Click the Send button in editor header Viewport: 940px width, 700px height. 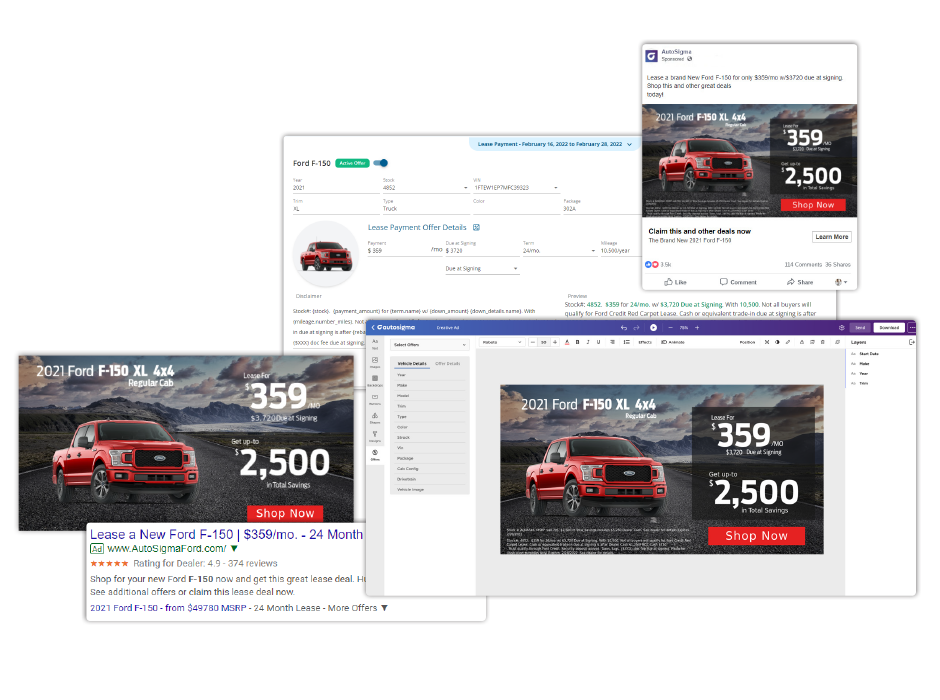click(860, 328)
